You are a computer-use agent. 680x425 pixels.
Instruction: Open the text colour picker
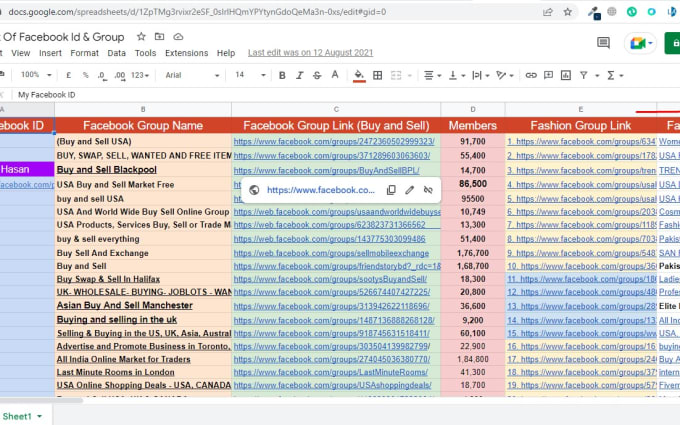[335, 75]
